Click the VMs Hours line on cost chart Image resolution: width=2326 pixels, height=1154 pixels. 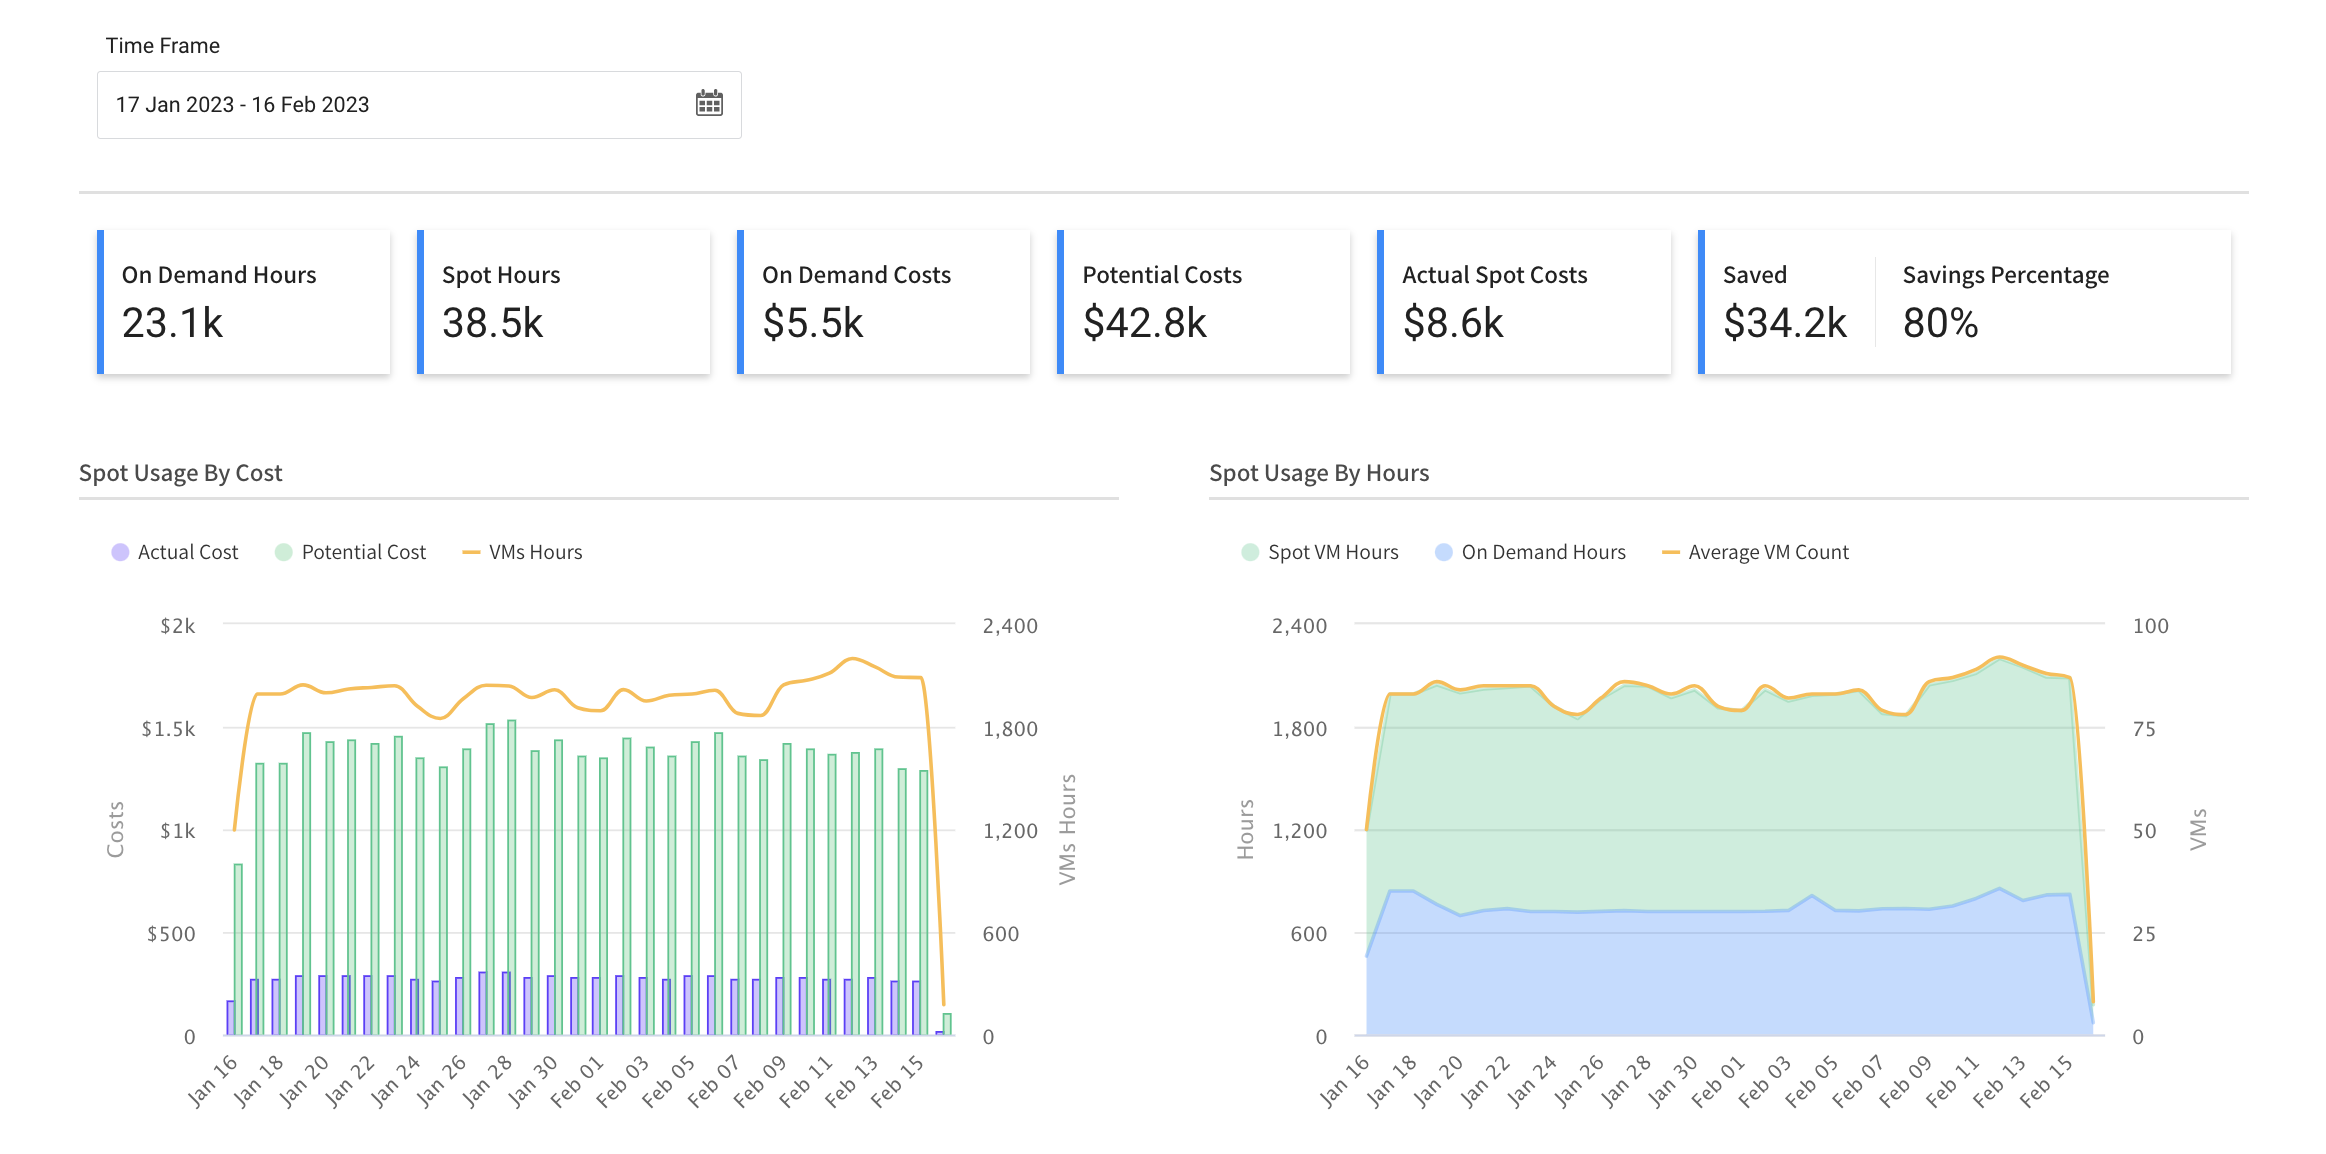pyautogui.click(x=593, y=690)
